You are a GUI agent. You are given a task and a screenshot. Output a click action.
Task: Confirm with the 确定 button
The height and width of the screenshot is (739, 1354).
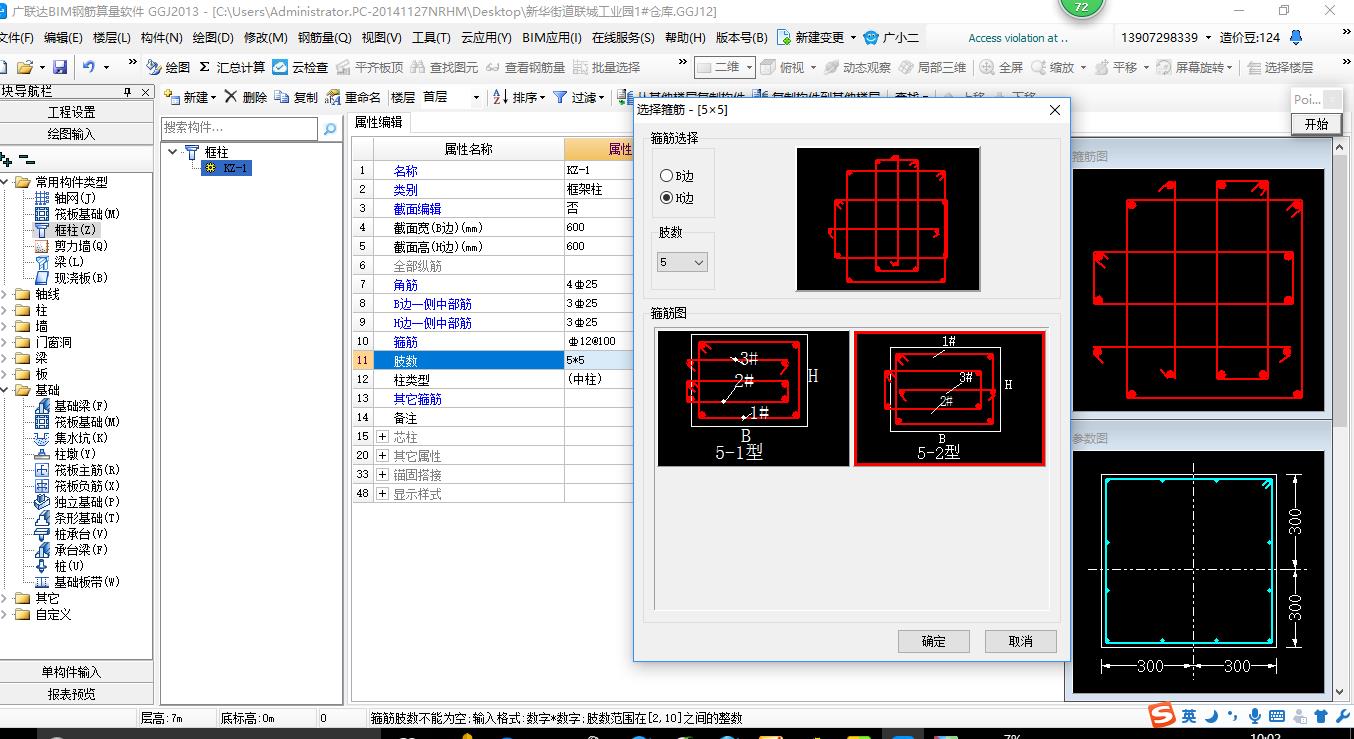934,641
